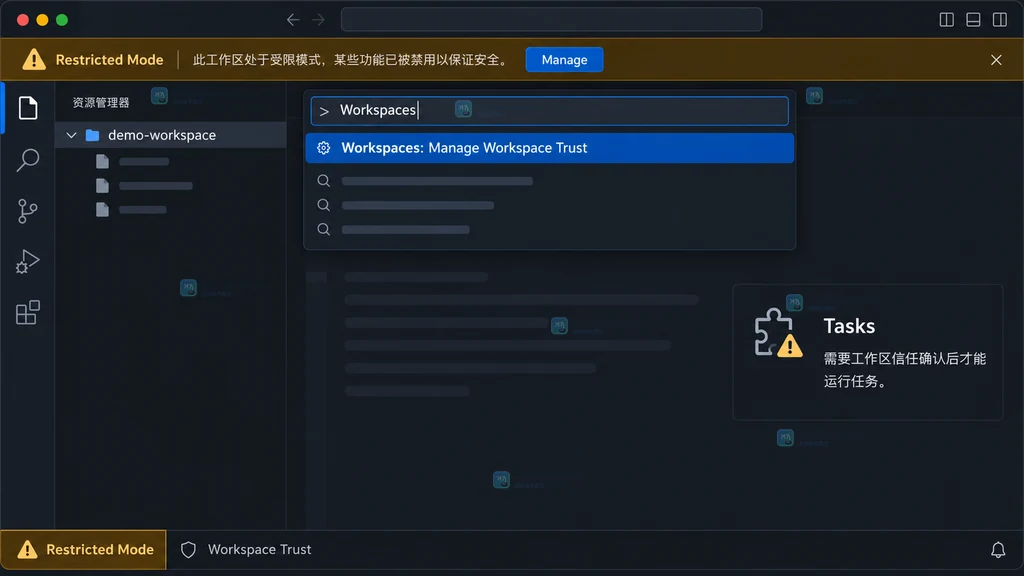Click the Restricted Mode status bar item

click(x=84, y=549)
